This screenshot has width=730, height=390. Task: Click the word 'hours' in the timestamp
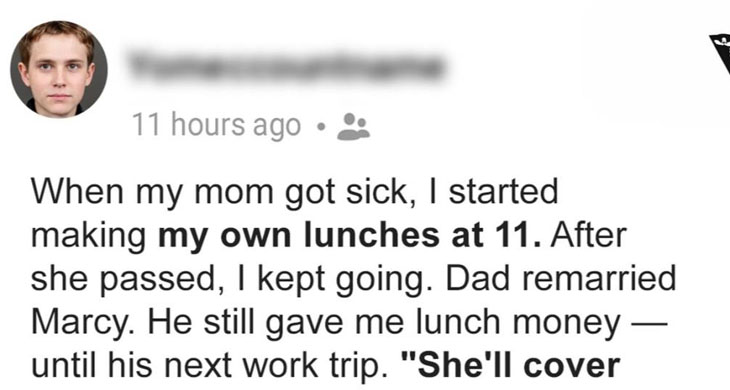[209, 125]
